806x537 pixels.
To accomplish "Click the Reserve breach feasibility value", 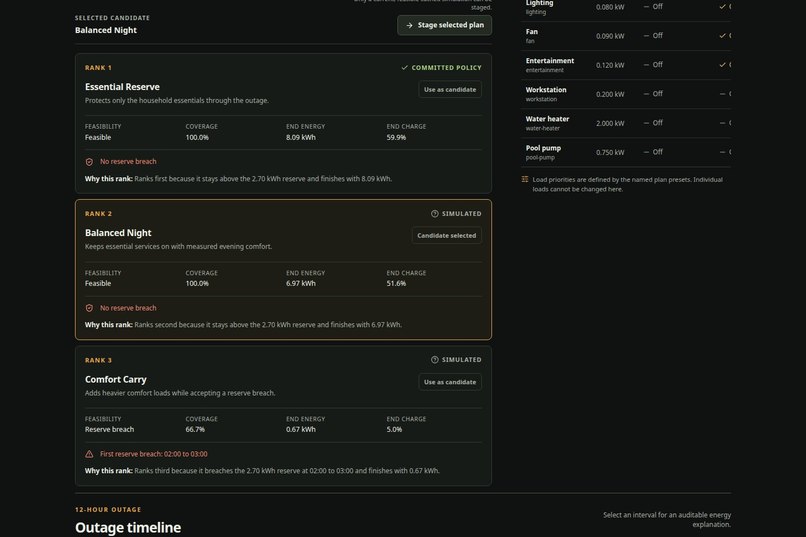I will tap(109, 429).
